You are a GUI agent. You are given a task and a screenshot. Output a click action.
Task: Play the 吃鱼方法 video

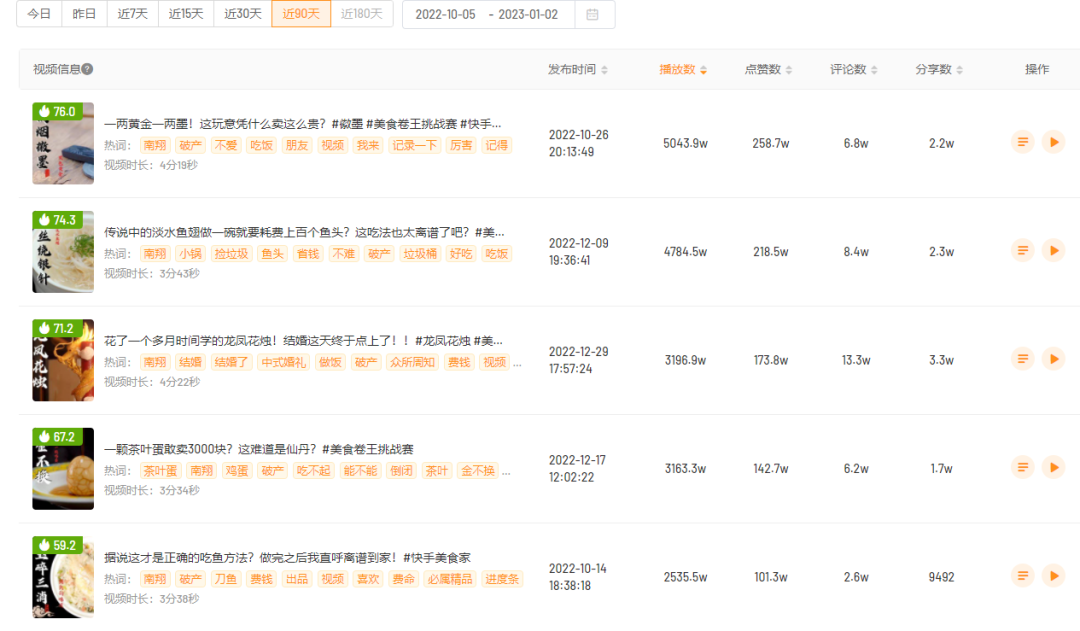[1054, 576]
